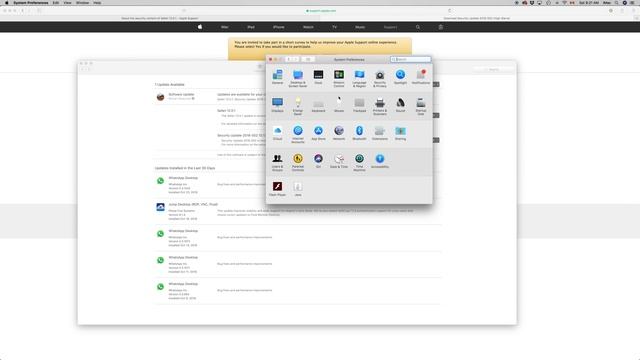Viewport: 640px width, 360px height.
Task: Click Support in Apple site navigation
Action: point(390,27)
